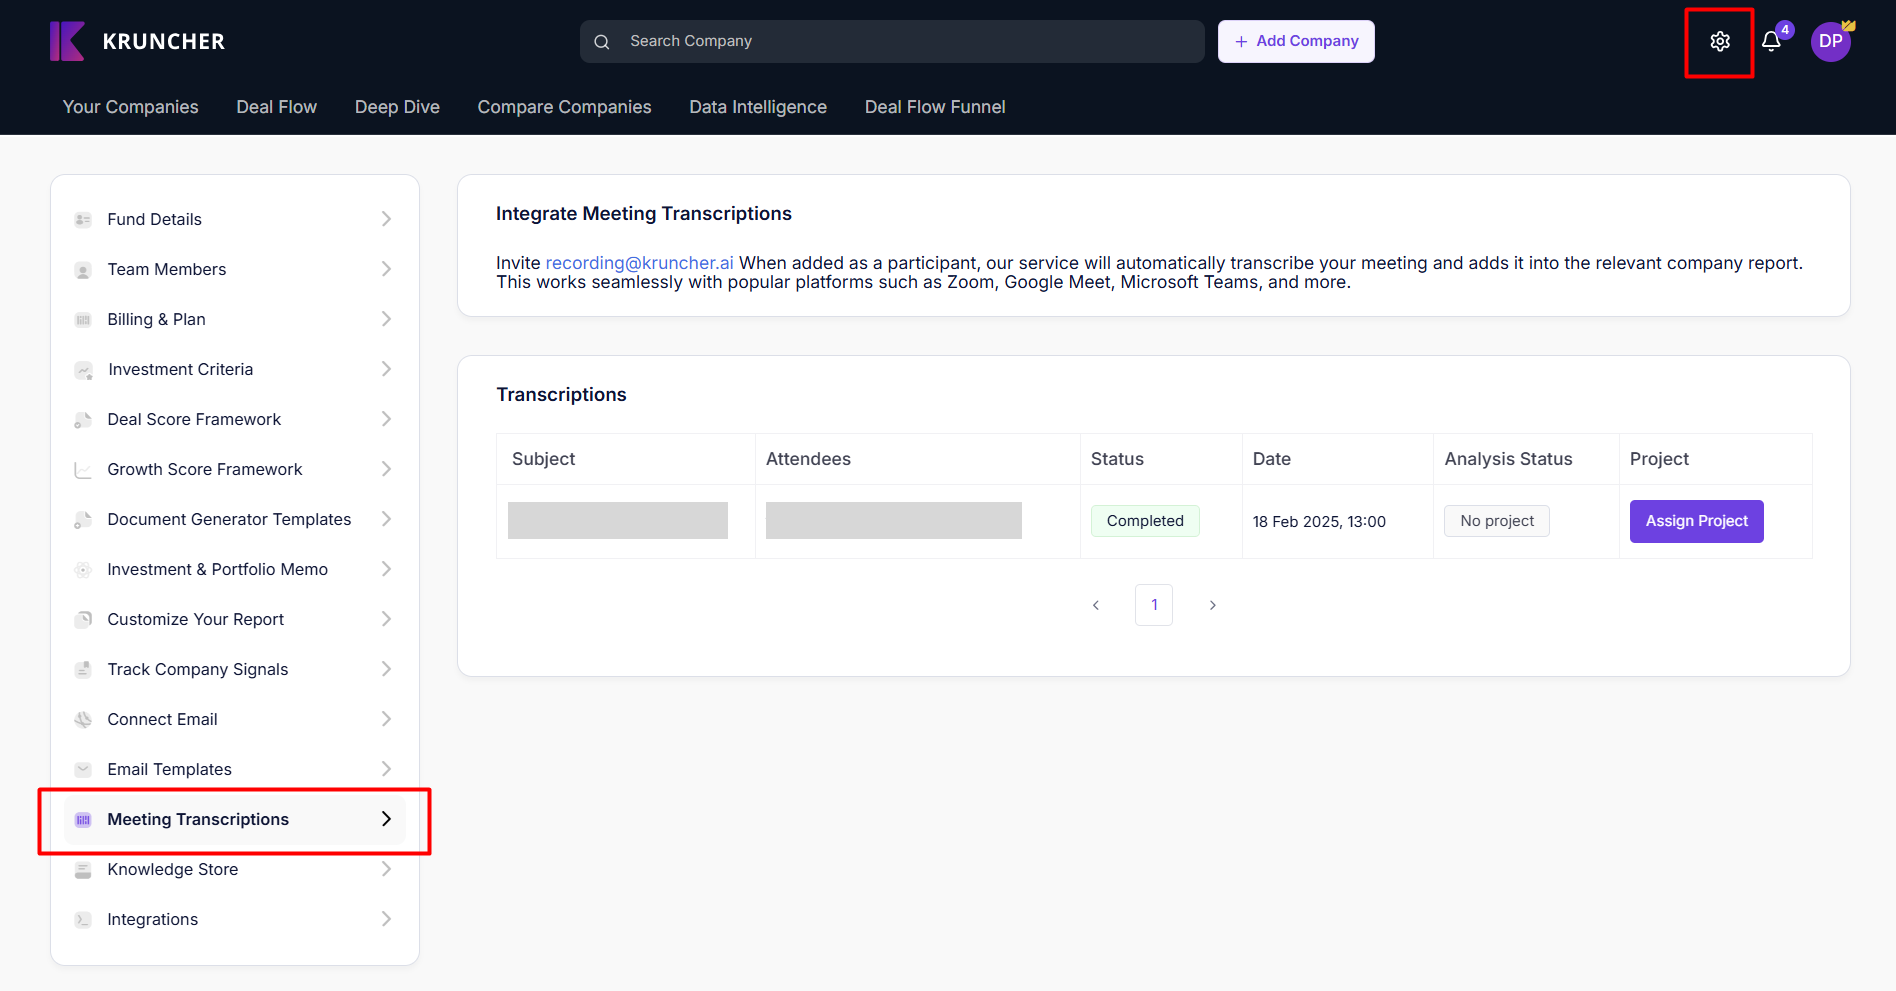Switch to the Deal Flow tab
The image size is (1896, 991).
(276, 107)
